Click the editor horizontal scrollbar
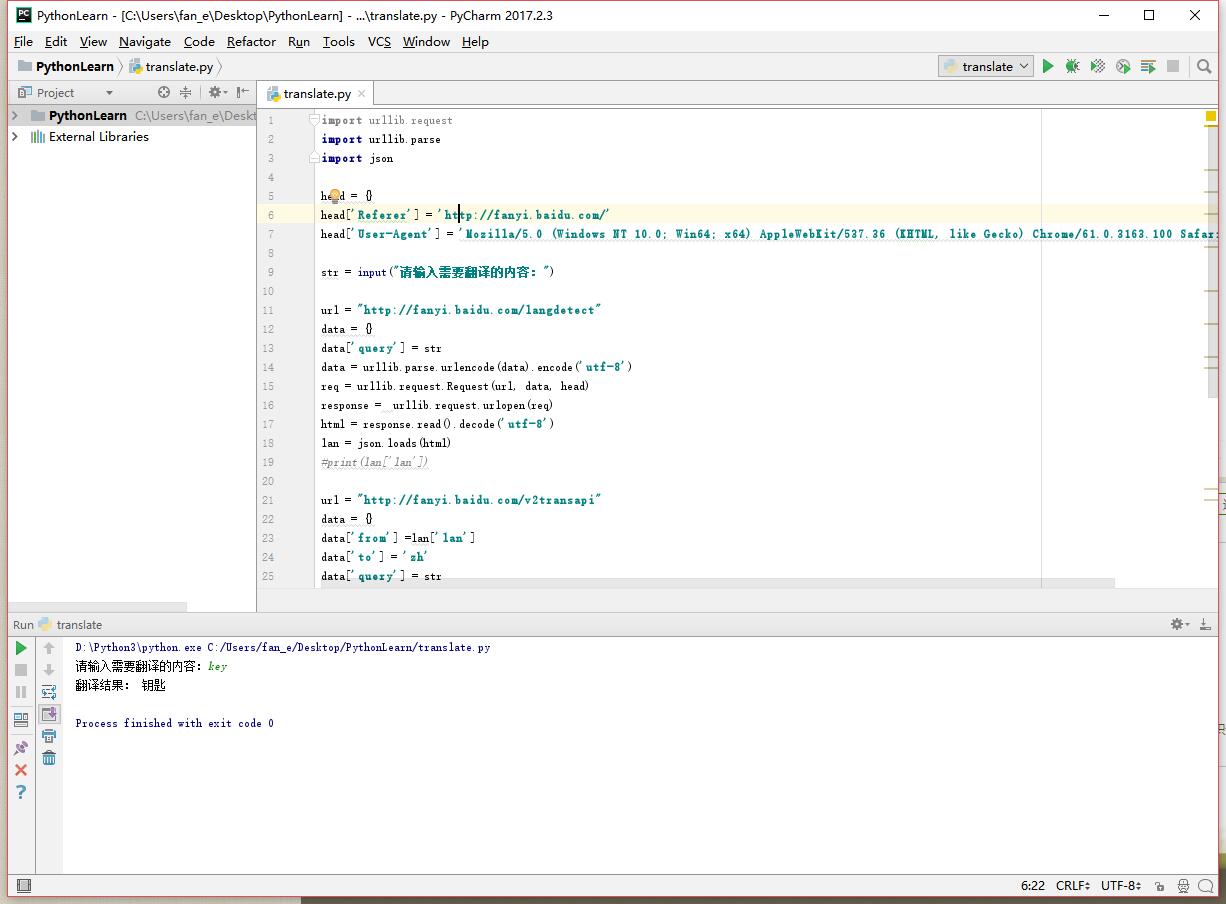 click(700, 583)
